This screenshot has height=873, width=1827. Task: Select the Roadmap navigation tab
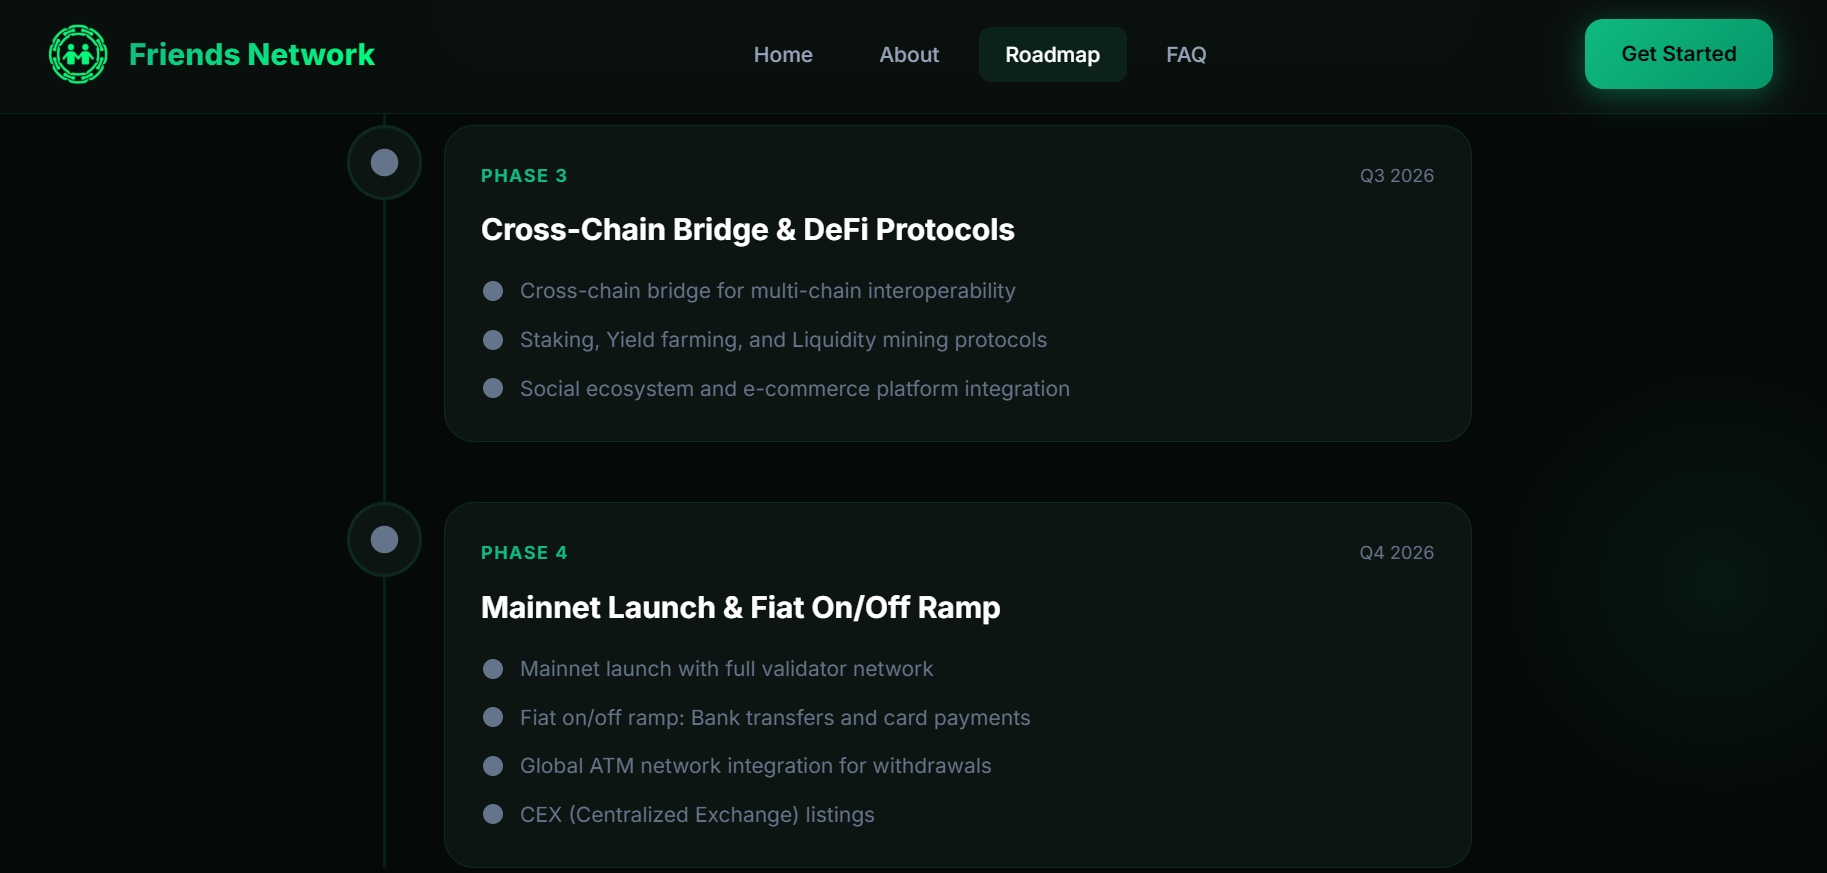[x=1052, y=55]
